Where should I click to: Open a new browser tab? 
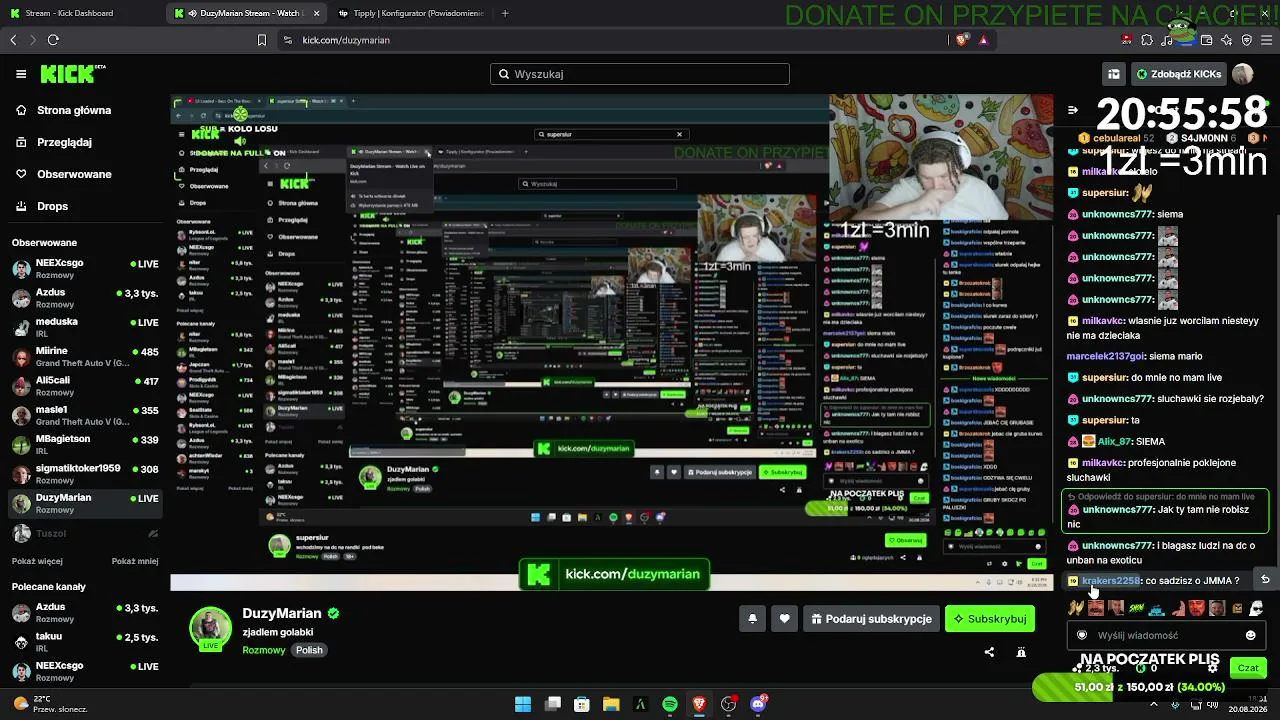point(505,13)
